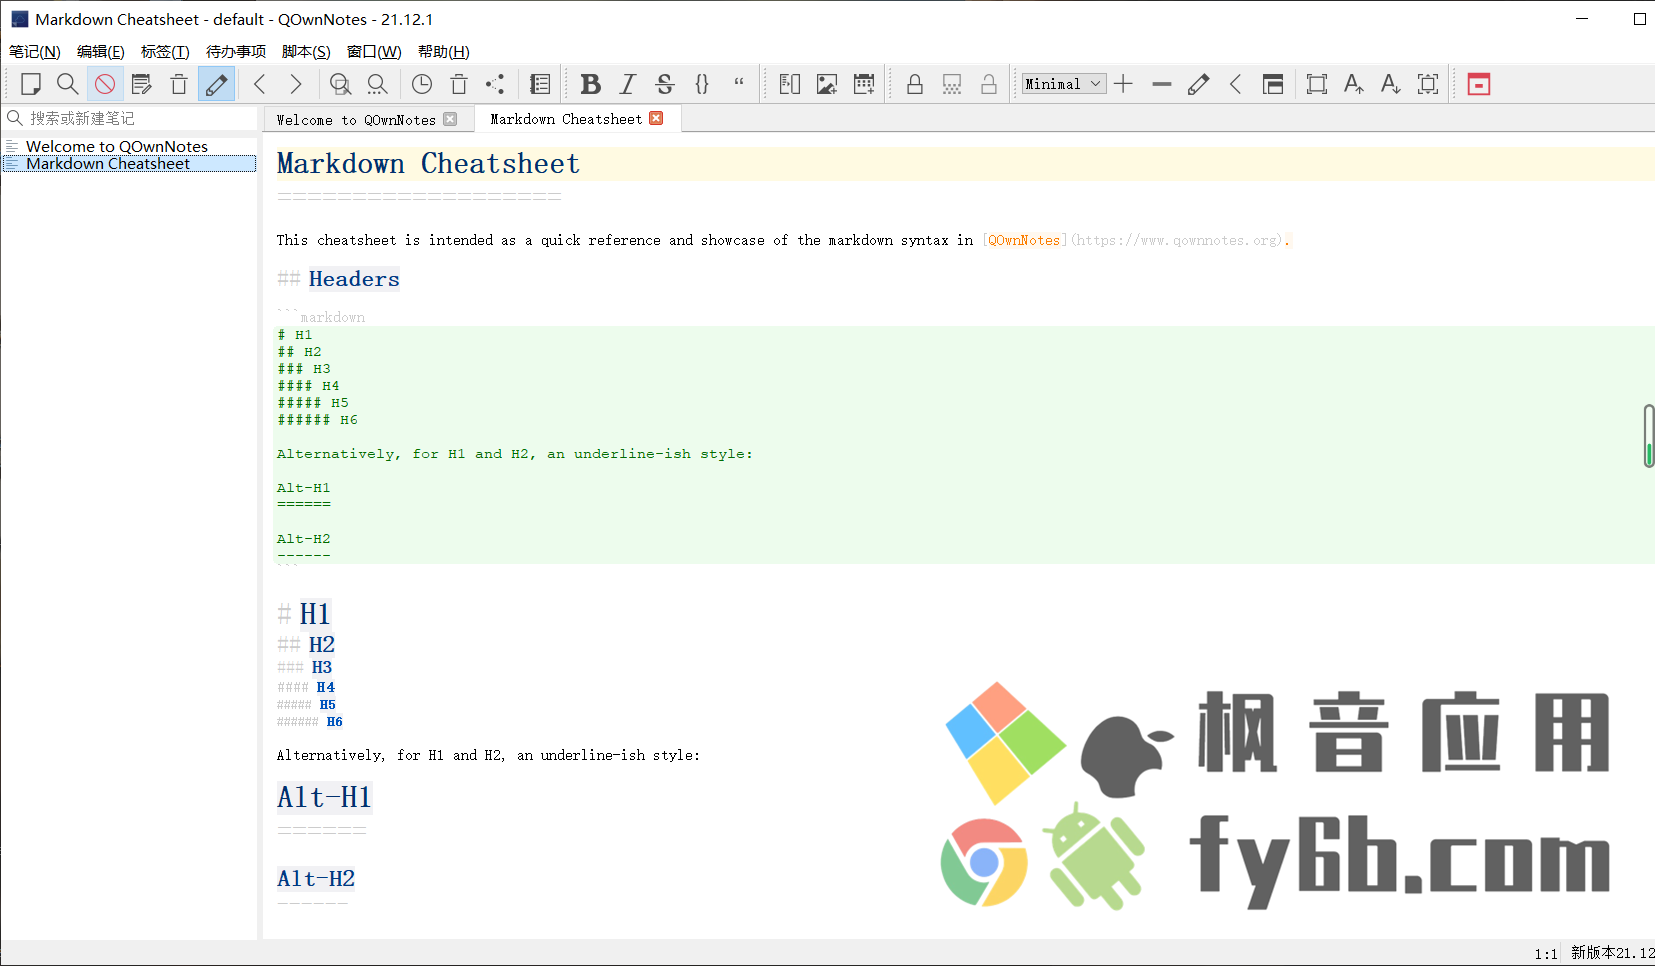Open note history via the clock icon
Image resolution: width=1655 pixels, height=966 pixels.
pos(422,84)
